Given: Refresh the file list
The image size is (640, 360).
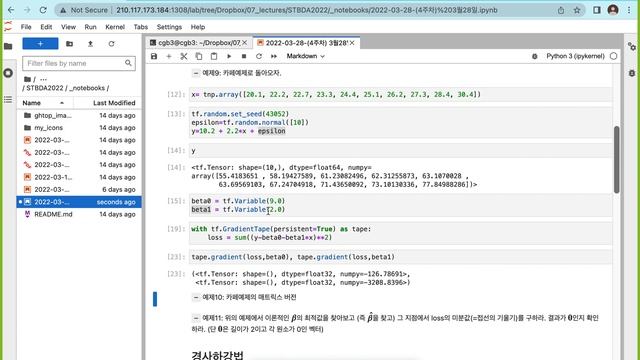Looking at the screenshot, I should [x=111, y=44].
